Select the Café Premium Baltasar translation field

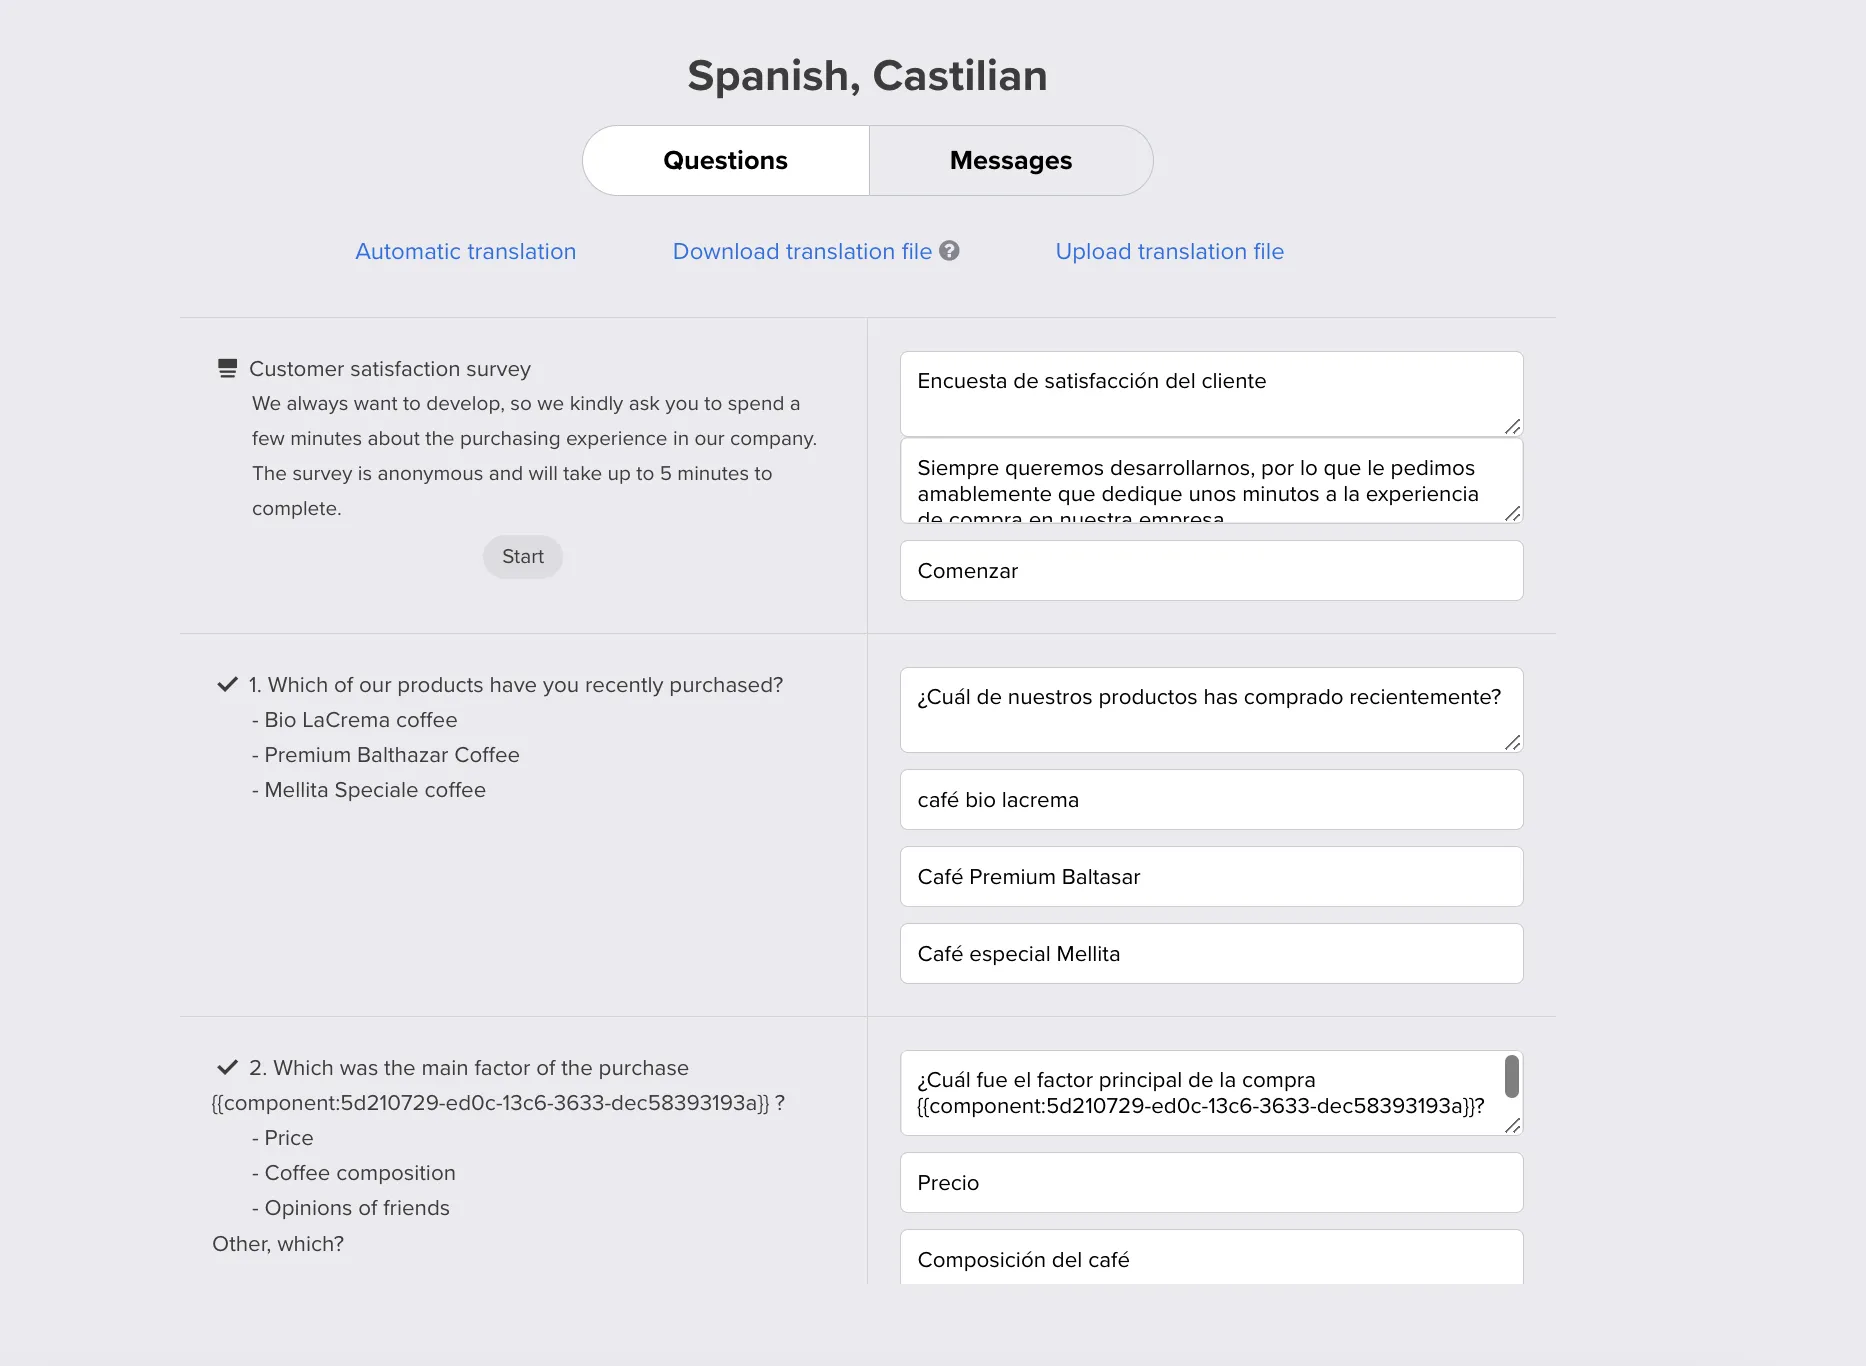point(1210,876)
